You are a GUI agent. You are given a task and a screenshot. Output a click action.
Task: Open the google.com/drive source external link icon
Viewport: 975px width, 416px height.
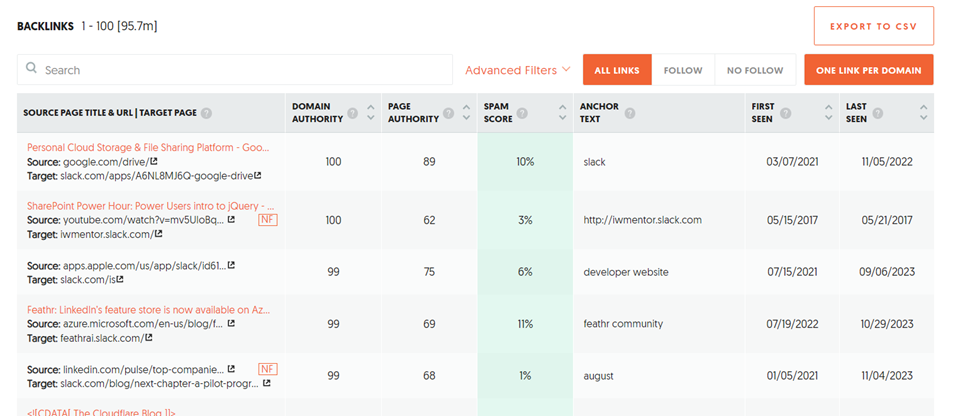pyautogui.click(x=152, y=162)
